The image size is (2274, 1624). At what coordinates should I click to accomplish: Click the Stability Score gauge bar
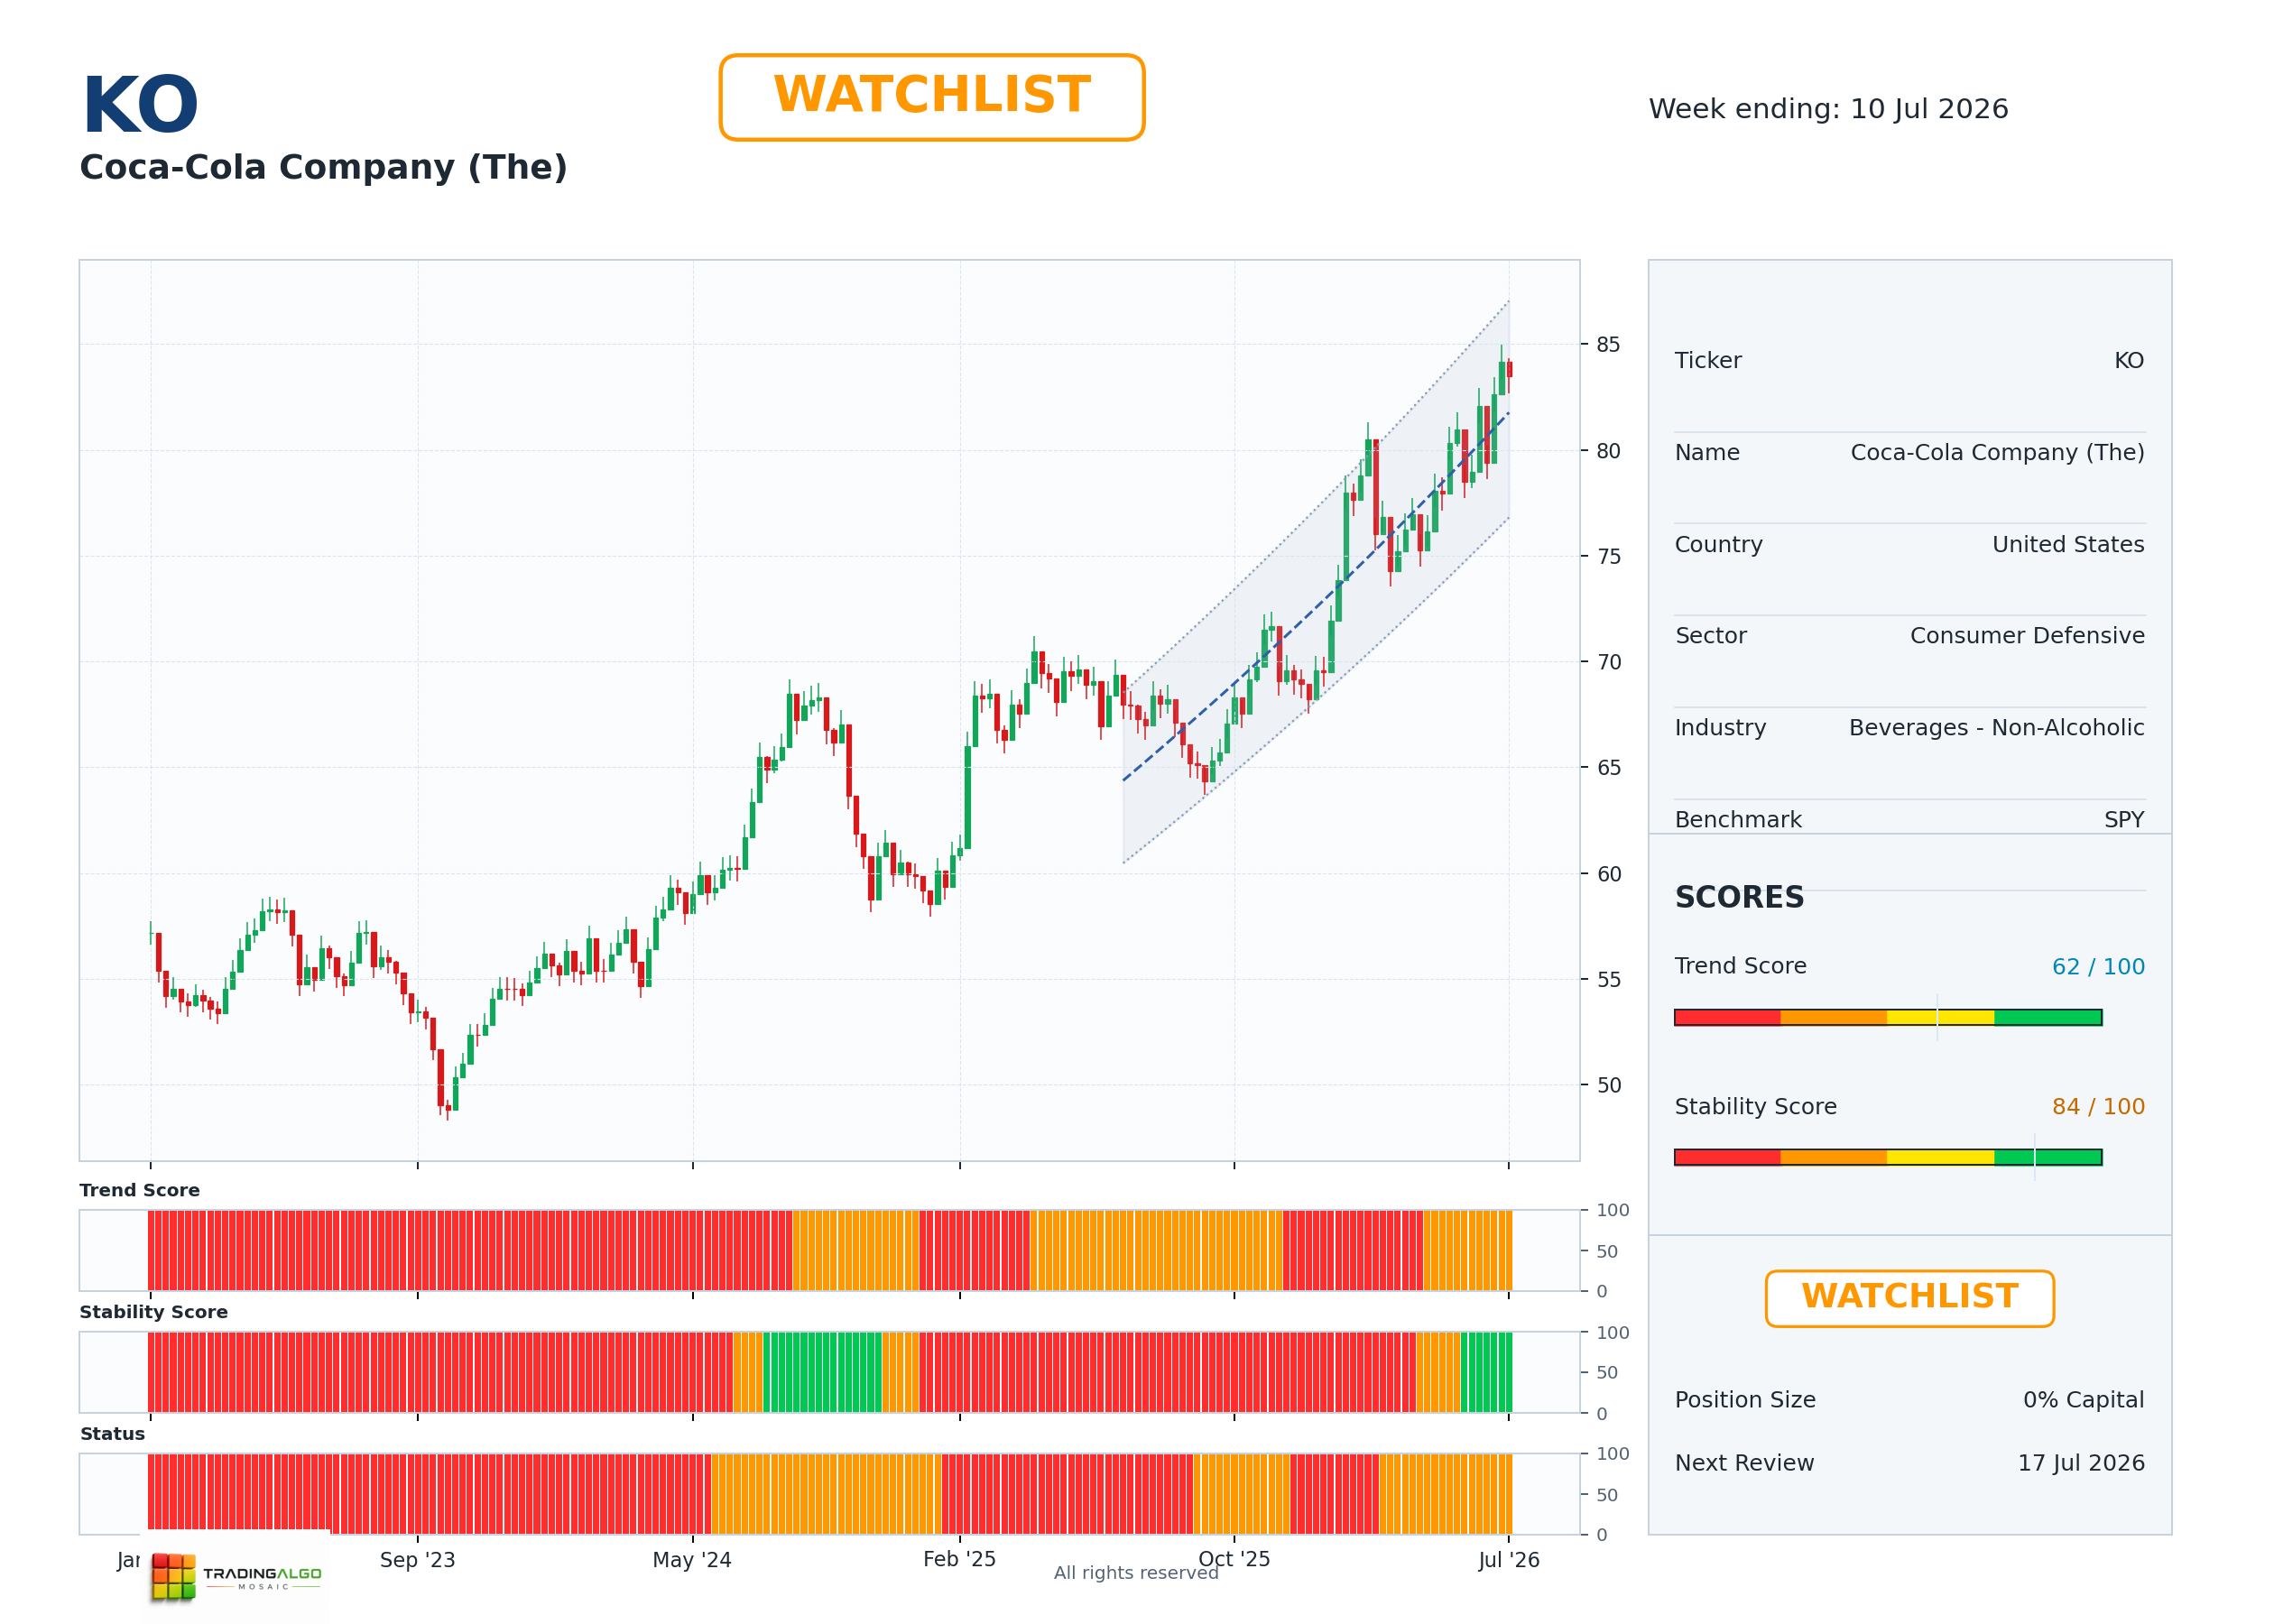1887,1157
